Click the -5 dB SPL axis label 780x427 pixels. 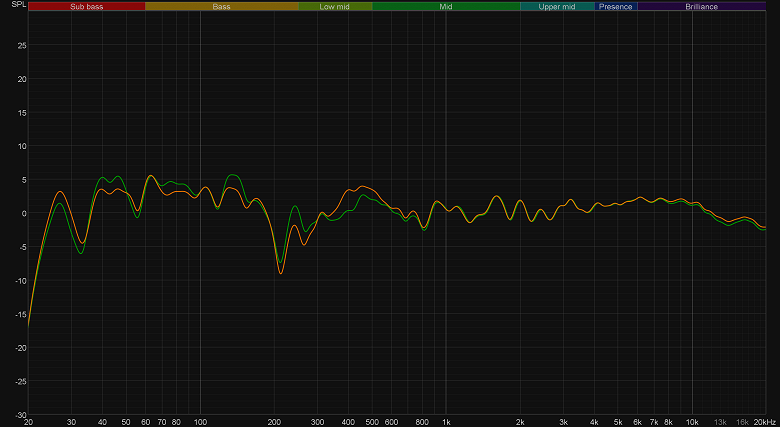point(23,247)
